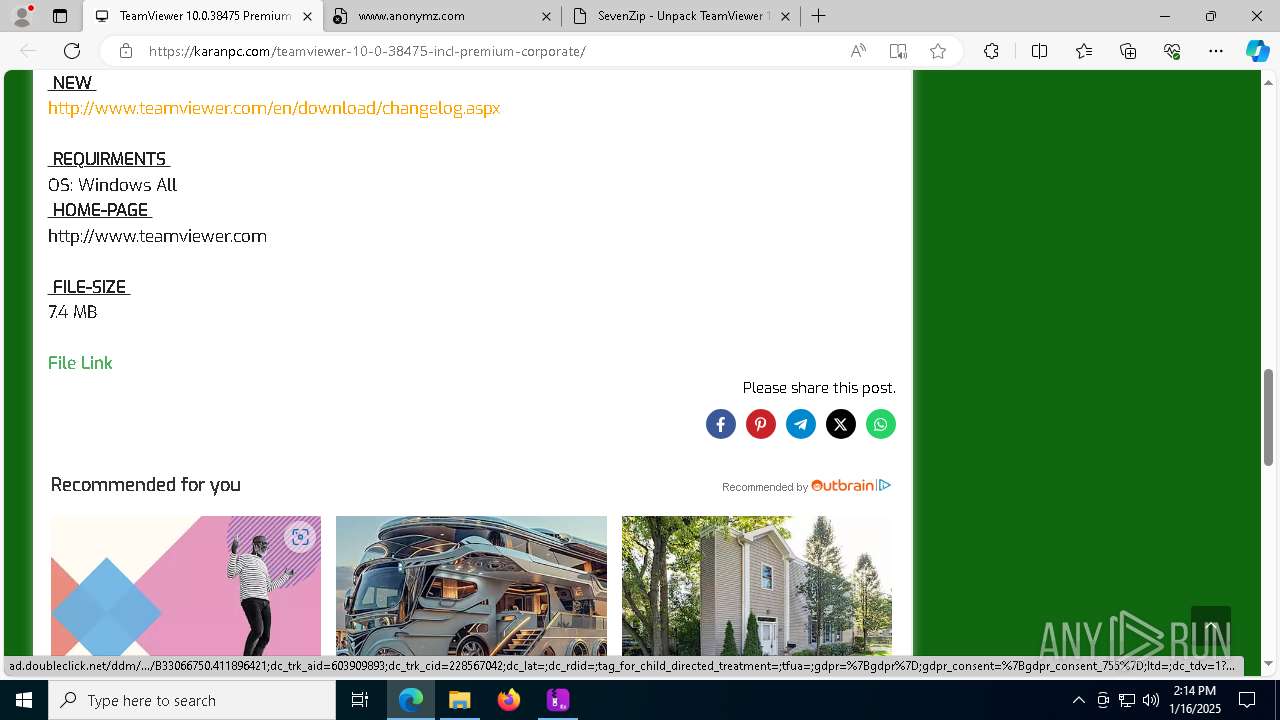Switch to the SevenZip Unpack TeamViewer tab
Image resolution: width=1280 pixels, height=720 pixels.
[x=680, y=16]
